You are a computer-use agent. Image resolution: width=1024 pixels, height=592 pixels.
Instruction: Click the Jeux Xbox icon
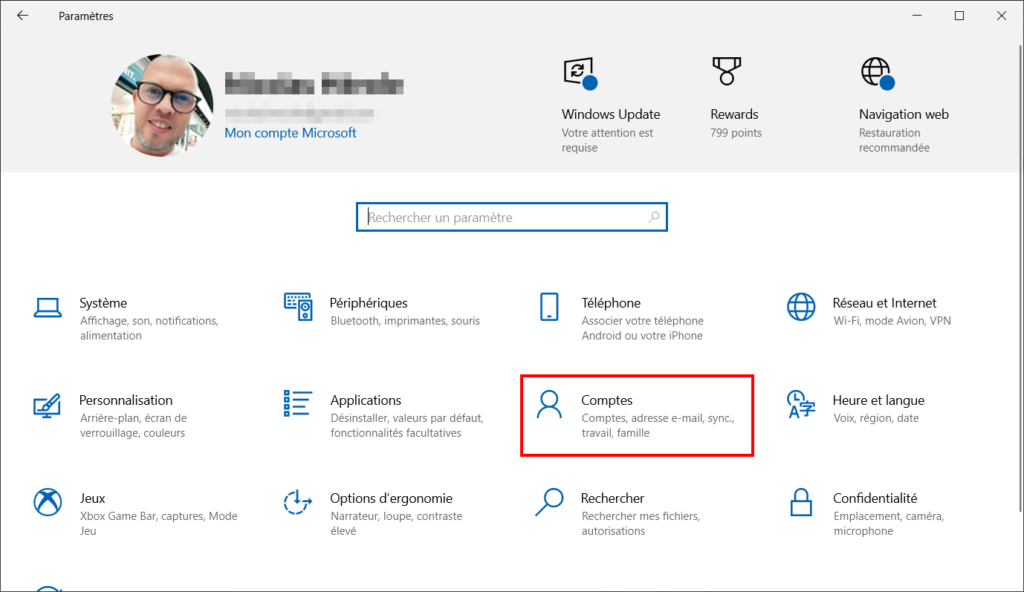coord(48,502)
